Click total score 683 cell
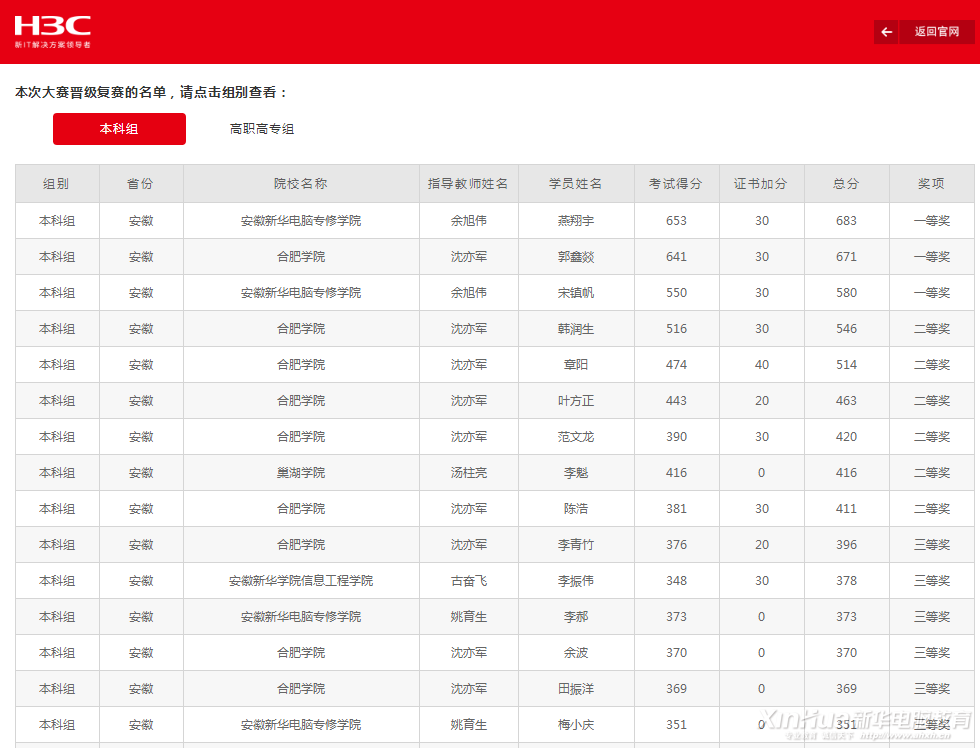 pyautogui.click(x=846, y=221)
